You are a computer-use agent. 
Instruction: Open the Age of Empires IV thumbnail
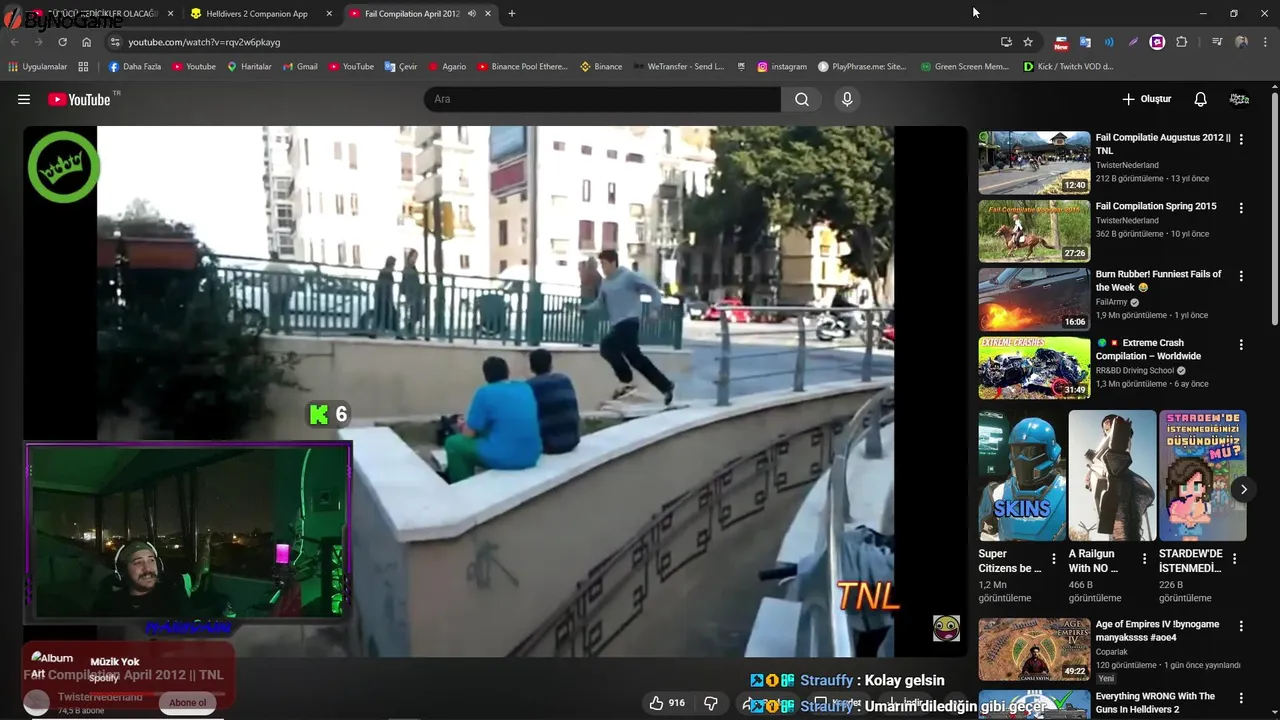1034,649
